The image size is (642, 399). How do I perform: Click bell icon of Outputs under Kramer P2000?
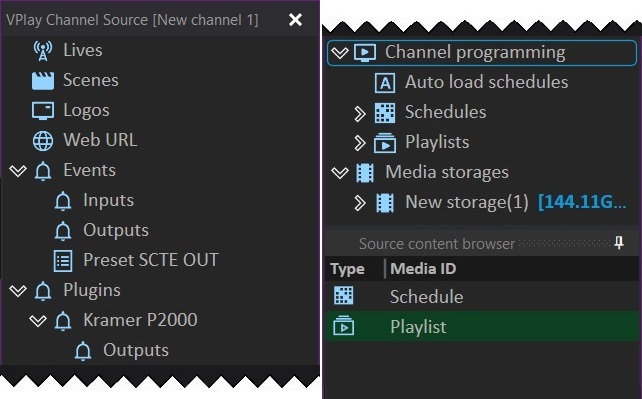[x=83, y=351]
